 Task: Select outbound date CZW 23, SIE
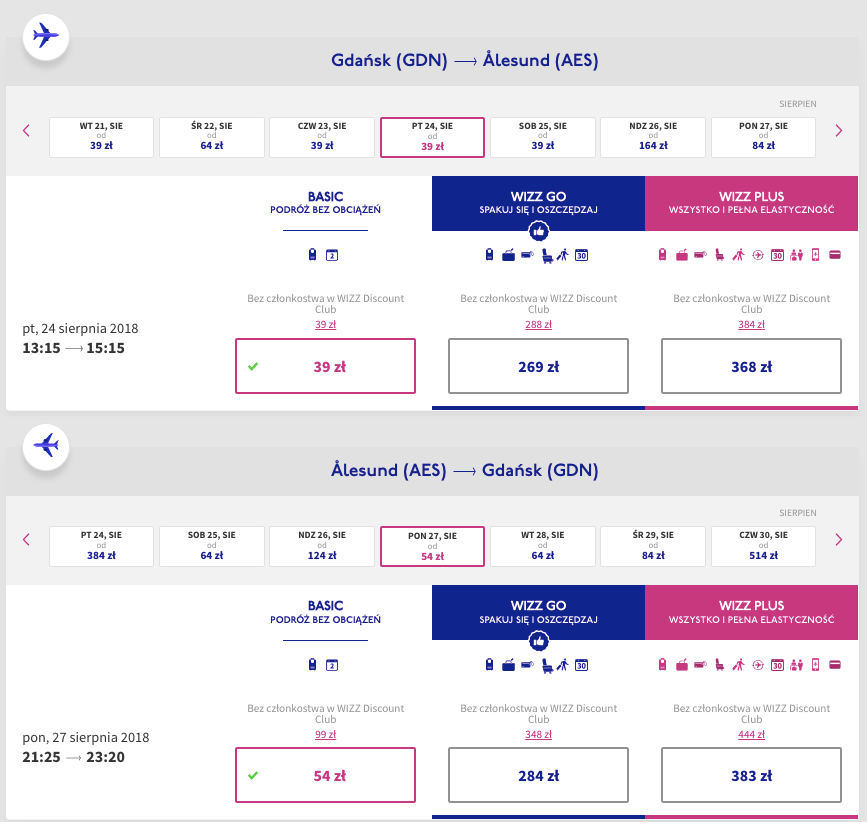pos(322,137)
